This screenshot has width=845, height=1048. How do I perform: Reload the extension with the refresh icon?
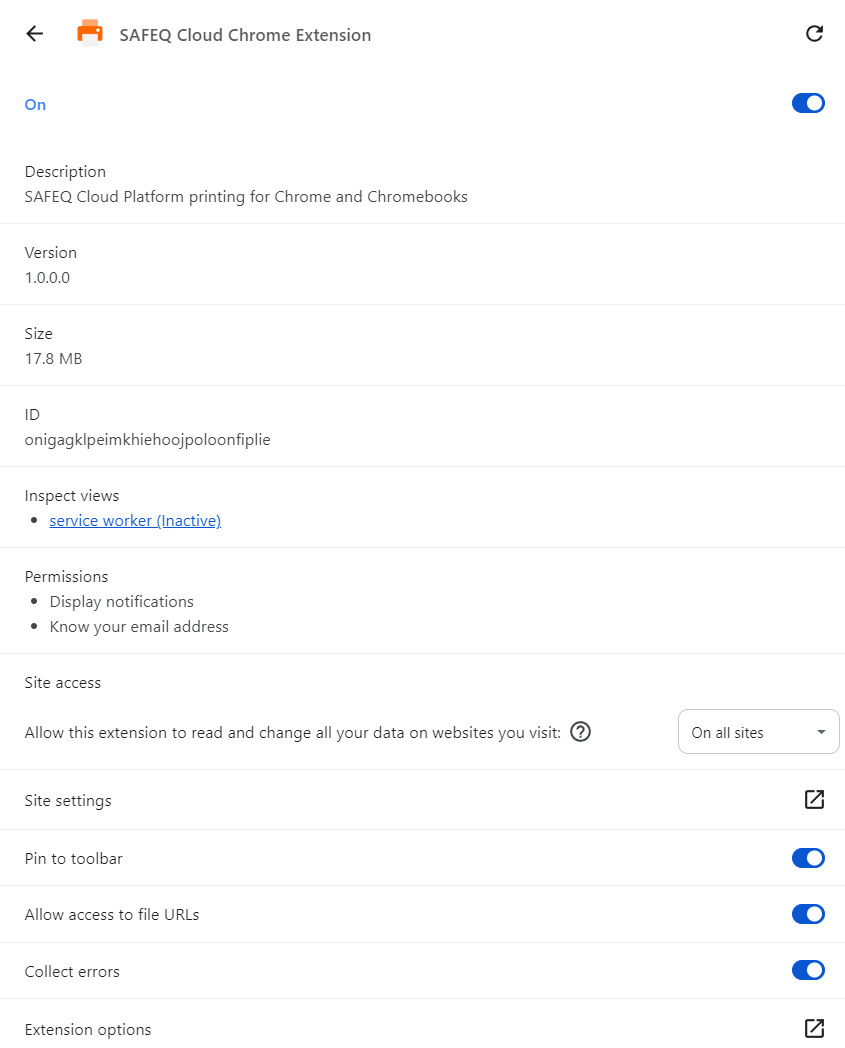click(814, 34)
